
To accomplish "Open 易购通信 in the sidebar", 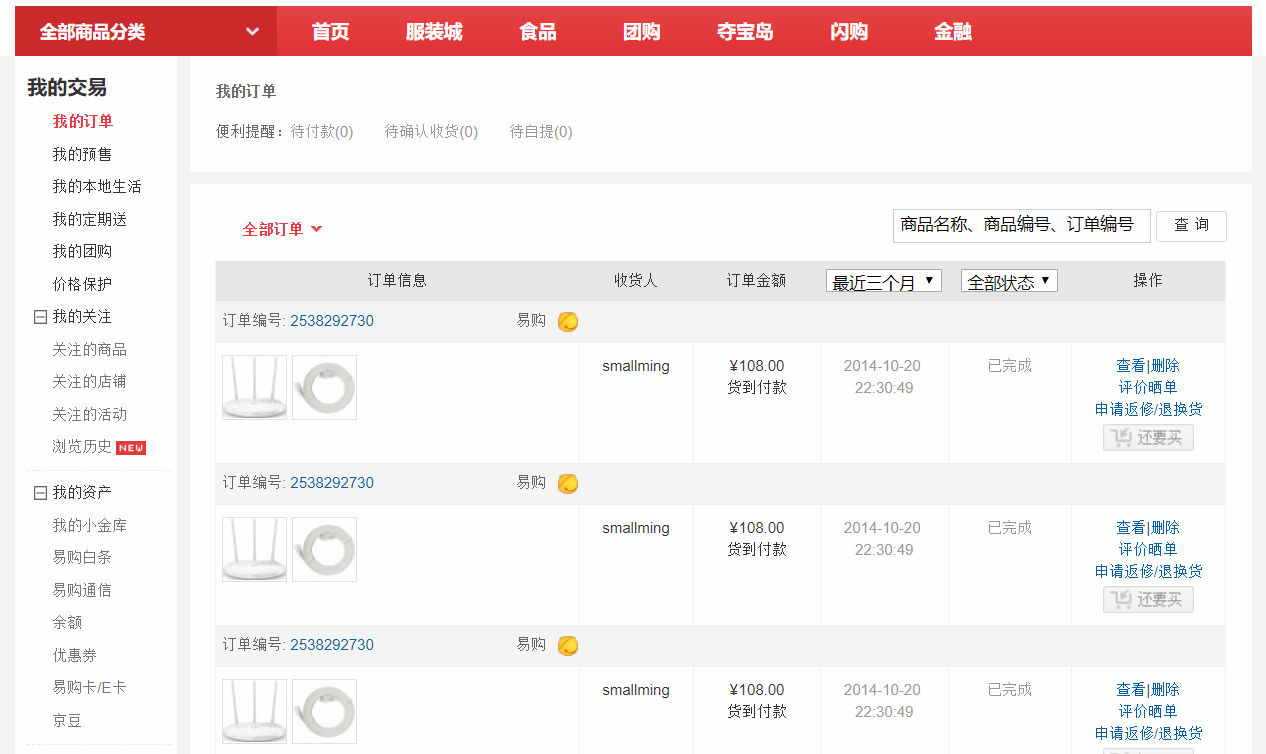I will 82,591.
